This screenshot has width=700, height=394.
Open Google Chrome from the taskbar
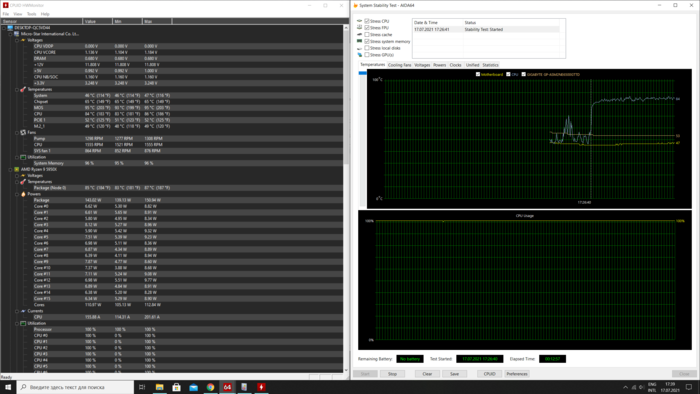click(210, 387)
